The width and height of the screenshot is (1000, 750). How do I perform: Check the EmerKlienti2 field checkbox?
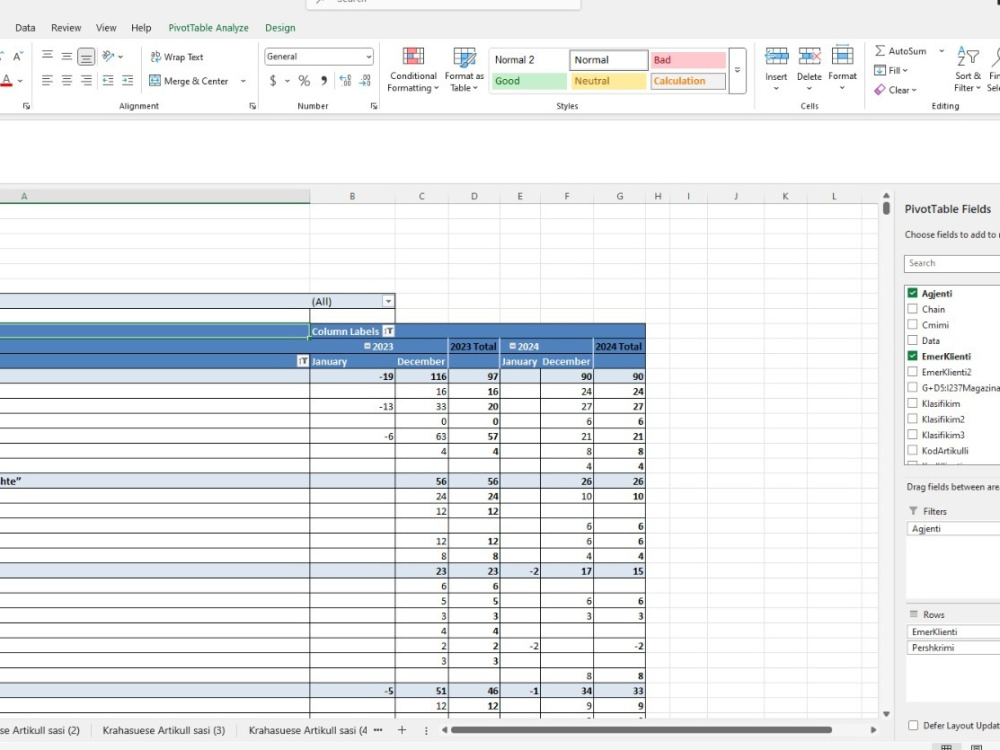913,371
